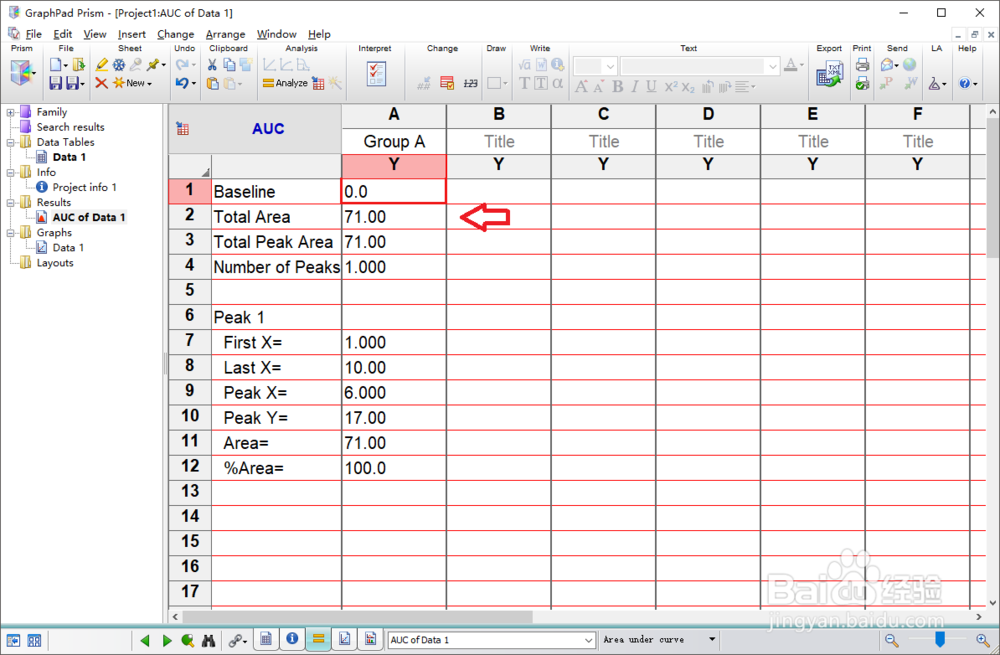The image size is (1000, 655).
Task: Switch to data table view icon in status bar
Action: pyautogui.click(x=267, y=639)
